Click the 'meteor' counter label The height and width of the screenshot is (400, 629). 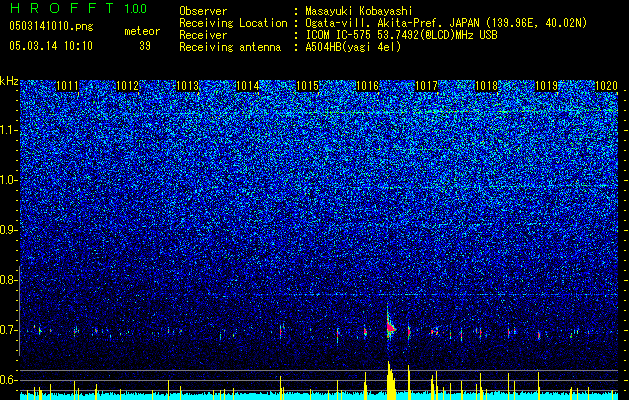(x=142, y=31)
